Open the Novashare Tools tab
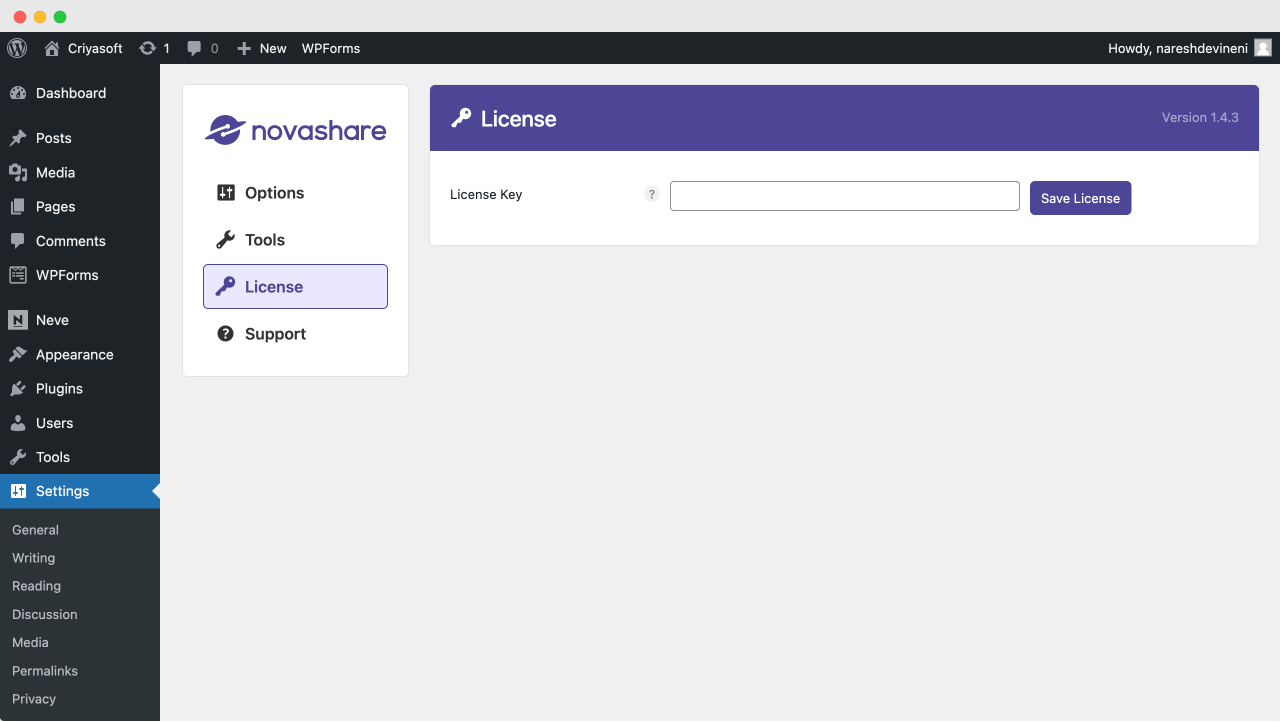The width and height of the screenshot is (1280, 722). 295,240
